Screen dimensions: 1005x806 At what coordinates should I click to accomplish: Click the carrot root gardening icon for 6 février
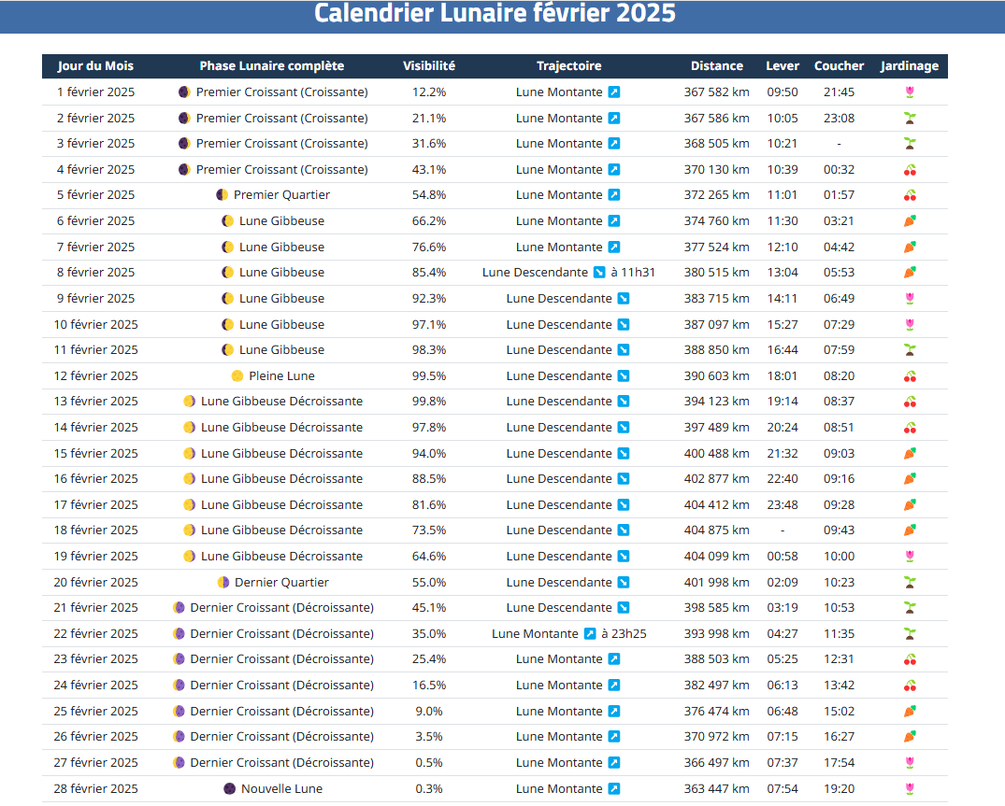click(x=909, y=221)
